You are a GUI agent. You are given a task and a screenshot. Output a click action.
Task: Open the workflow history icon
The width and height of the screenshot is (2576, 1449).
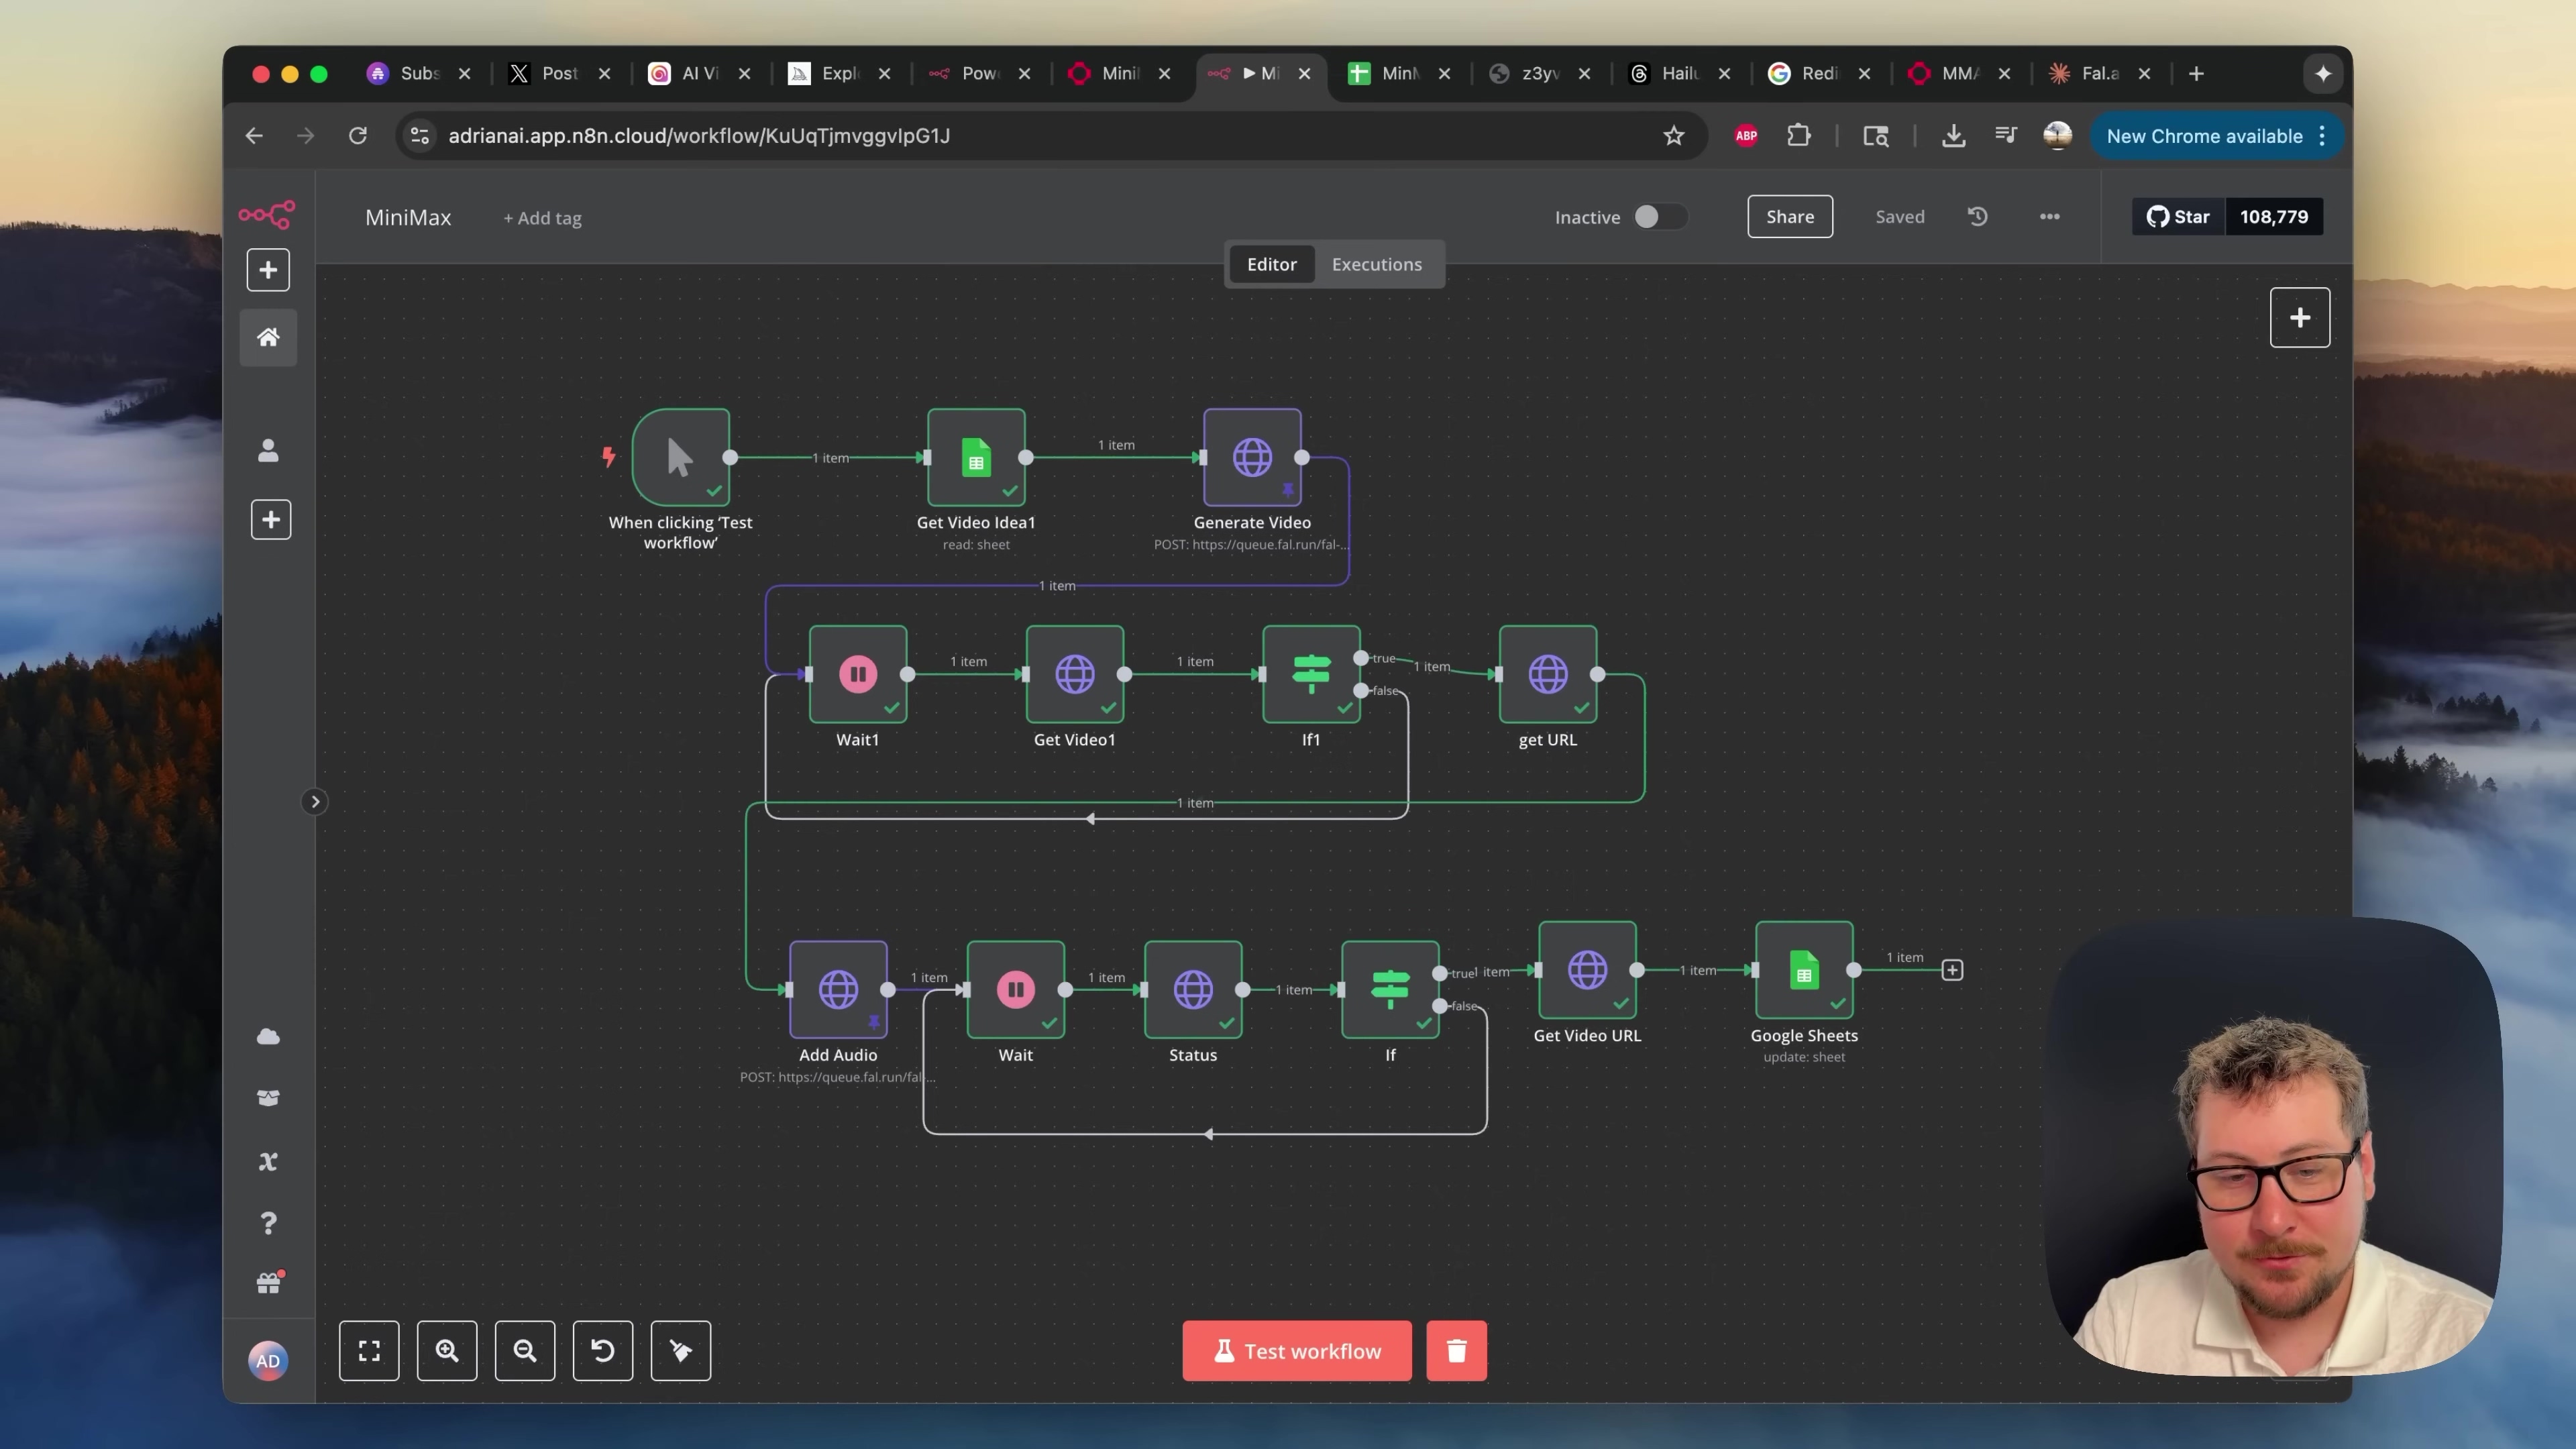coord(1978,217)
